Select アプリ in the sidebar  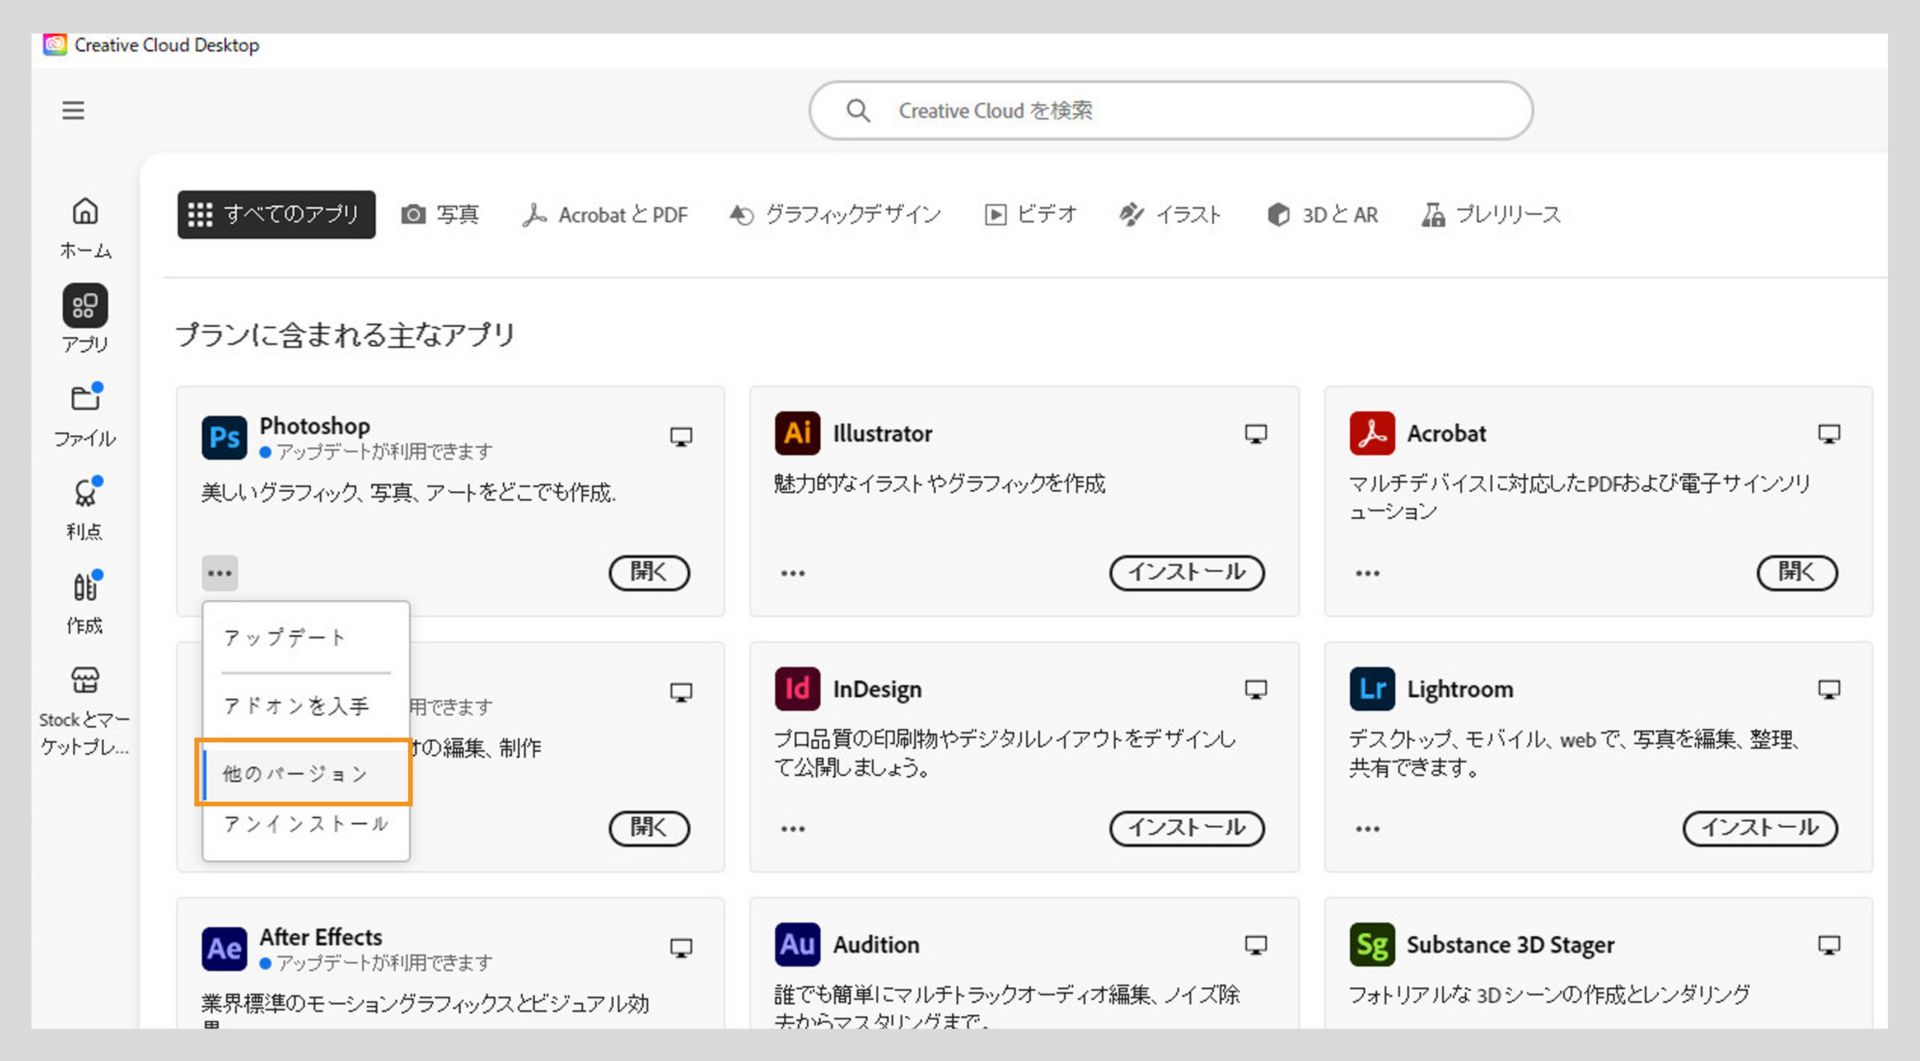(85, 319)
